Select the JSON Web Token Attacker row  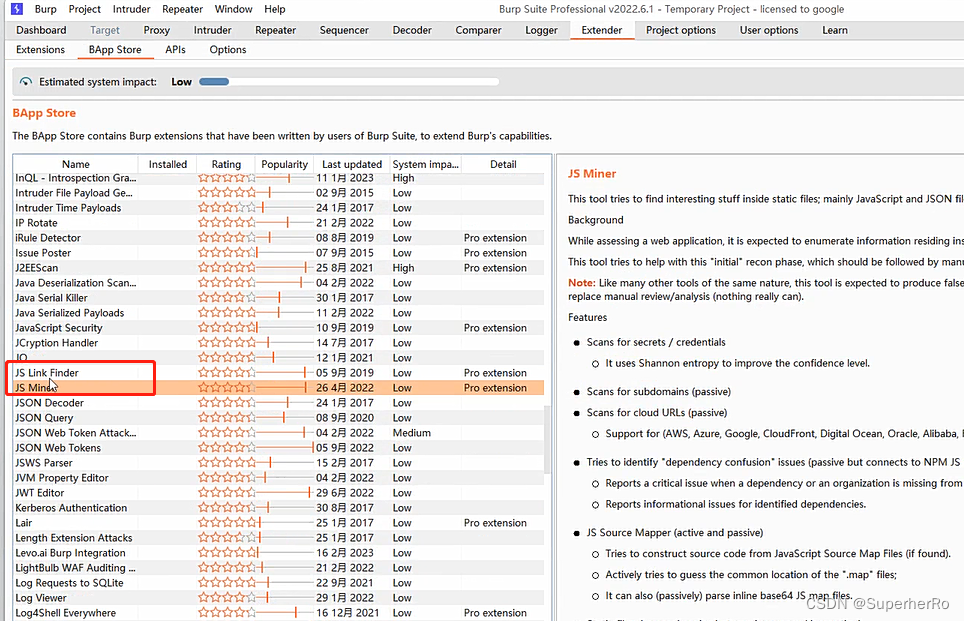[x=279, y=433]
